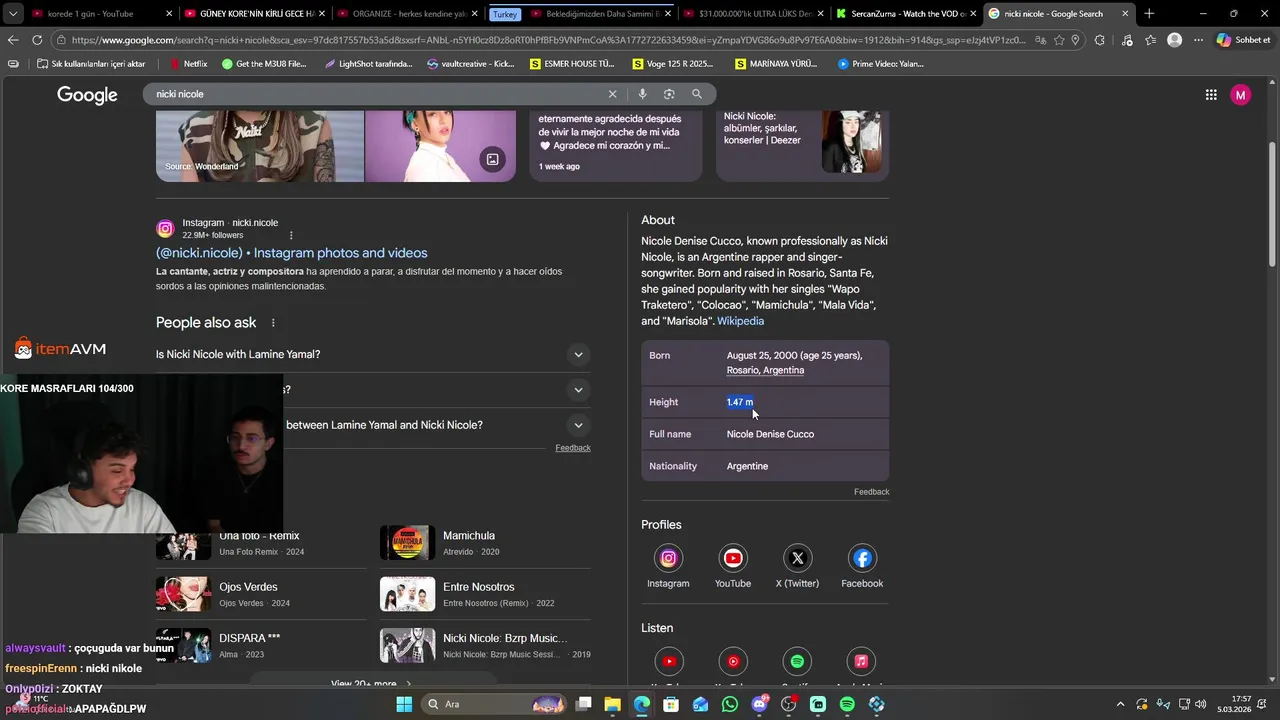
Task: Open the Entre Nosotros song result
Action: click(485, 594)
